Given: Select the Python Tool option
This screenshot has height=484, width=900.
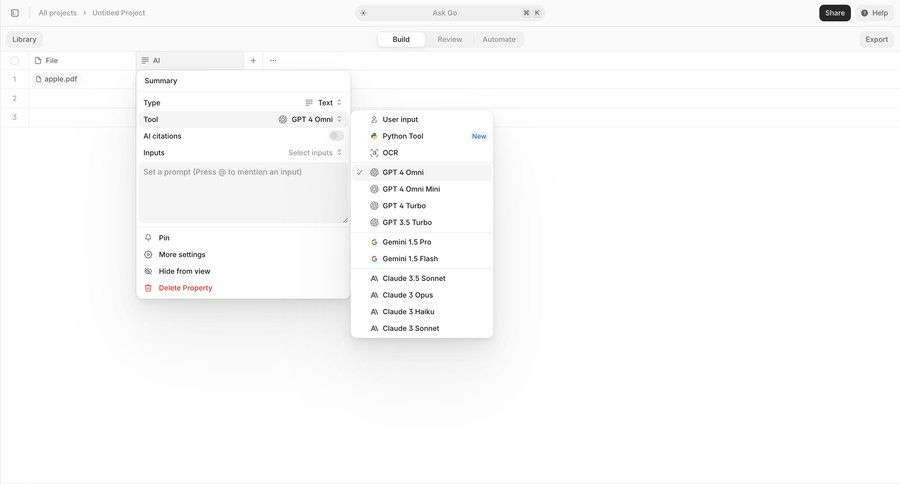Looking at the screenshot, I should (x=422, y=136).
